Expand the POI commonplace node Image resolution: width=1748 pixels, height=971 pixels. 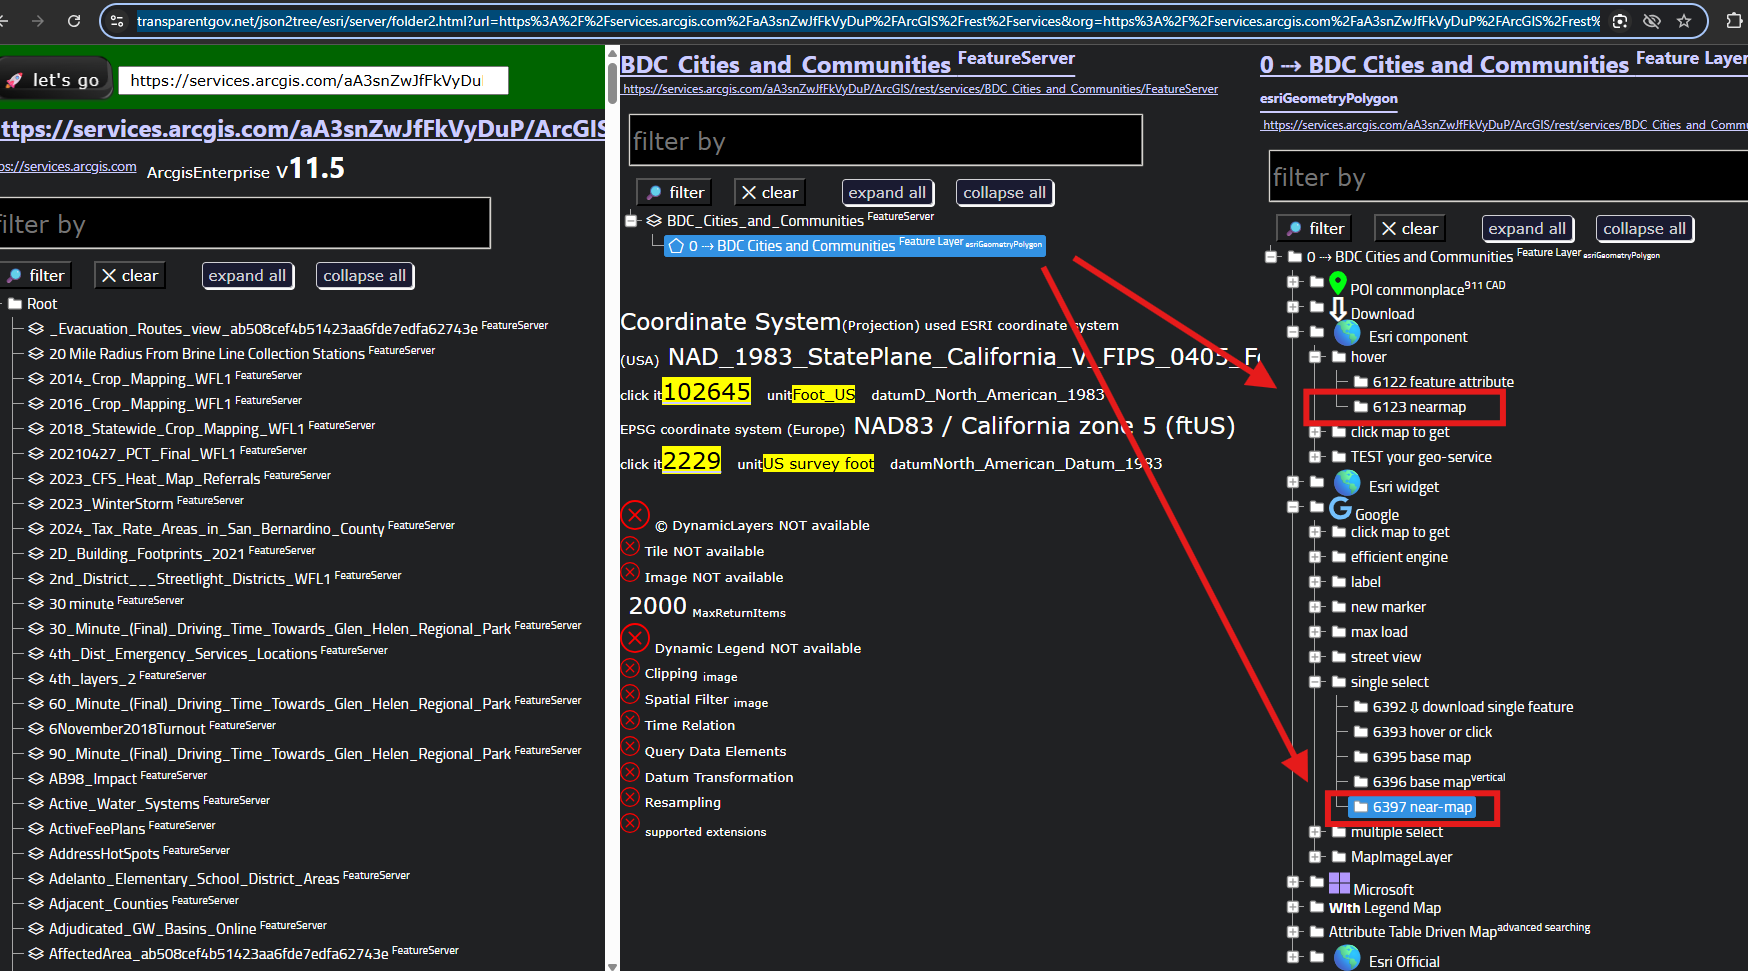tap(1293, 282)
